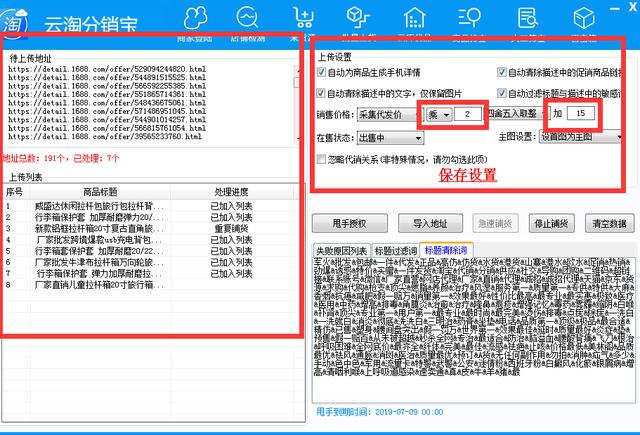Image resolution: width=640 pixels, height=435 pixels.
Task: Click the two-person account login icon
Action: coord(196,18)
